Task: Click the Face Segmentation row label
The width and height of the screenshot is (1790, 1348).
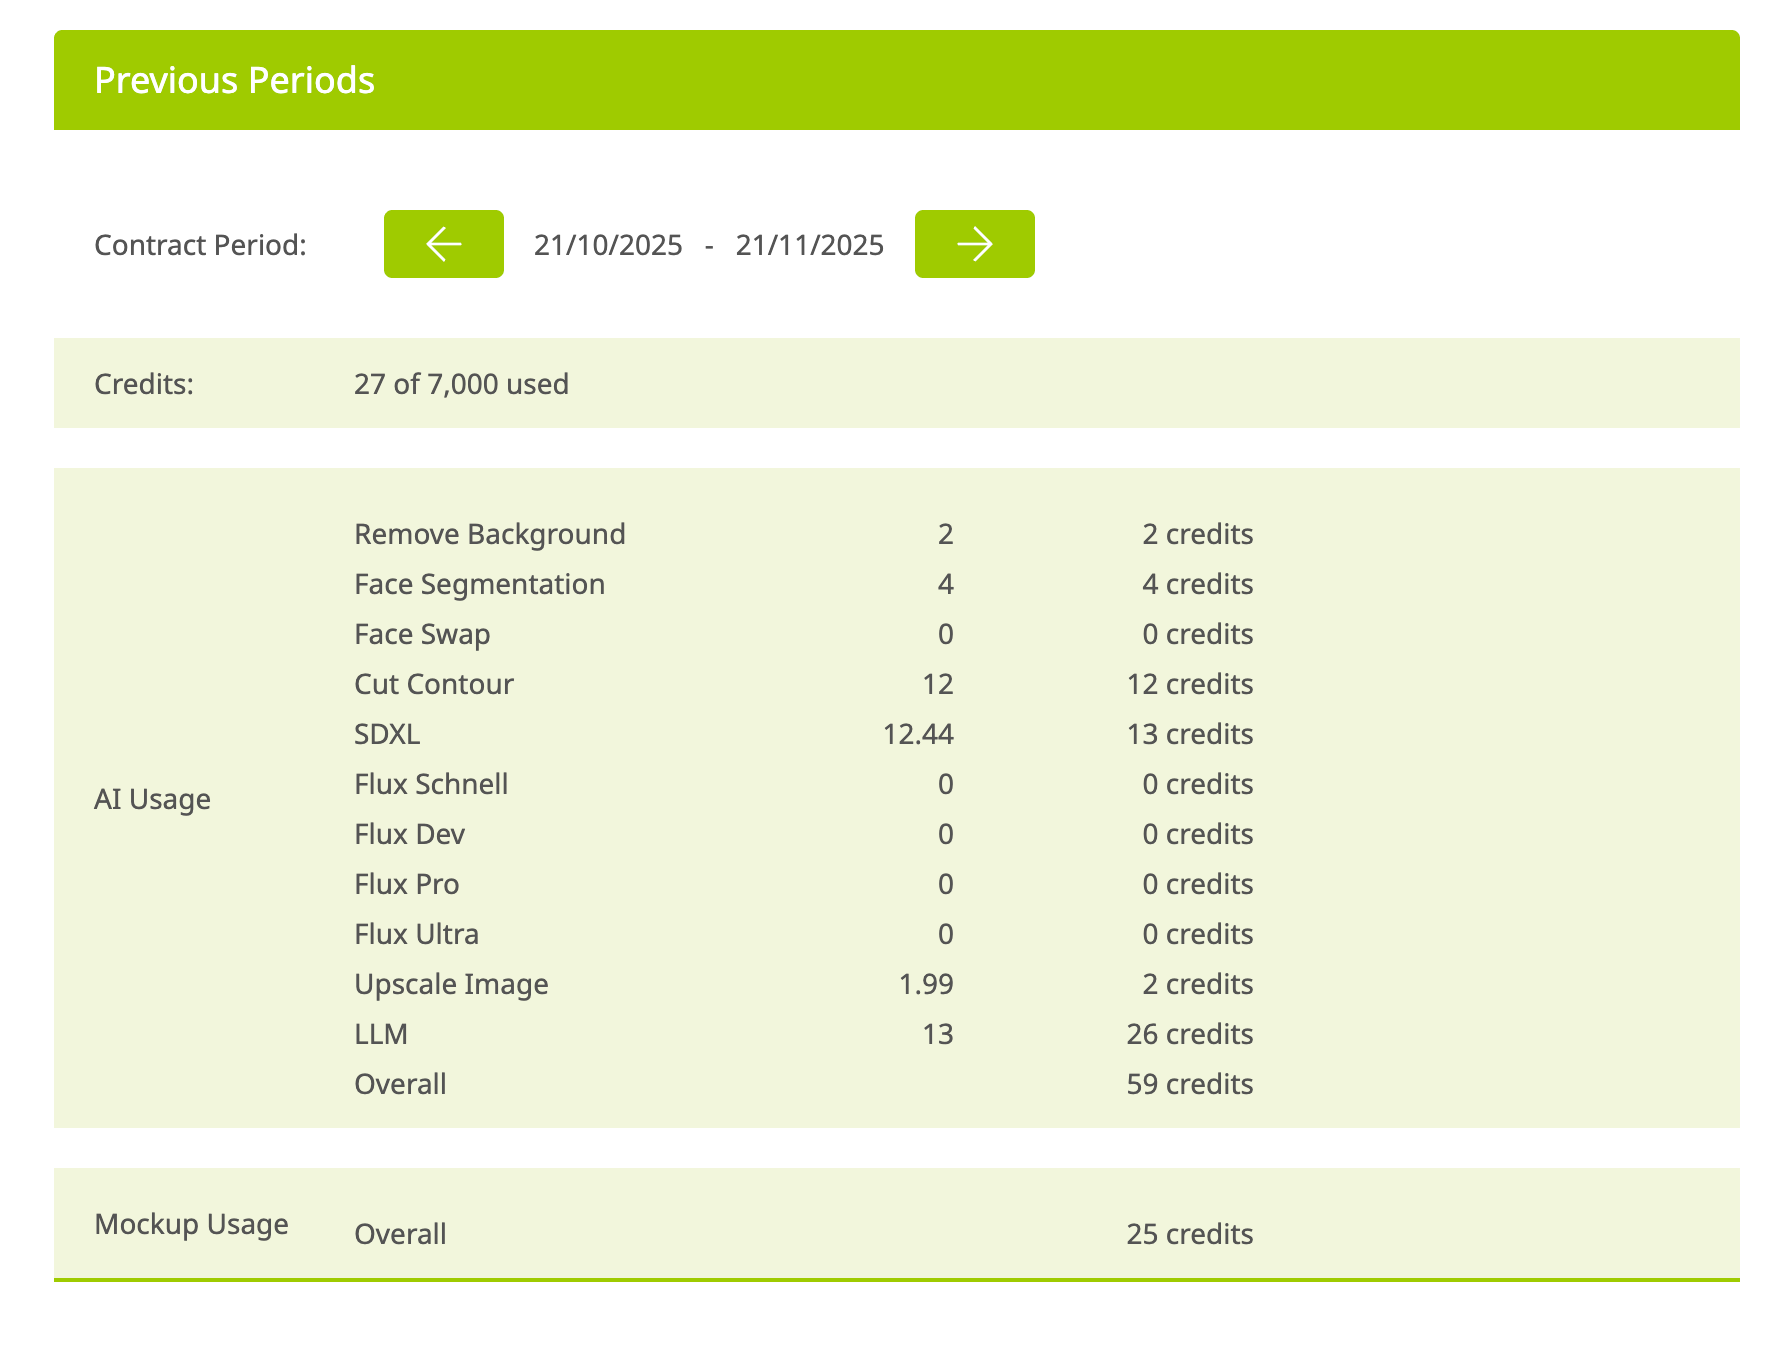Action: point(479,584)
